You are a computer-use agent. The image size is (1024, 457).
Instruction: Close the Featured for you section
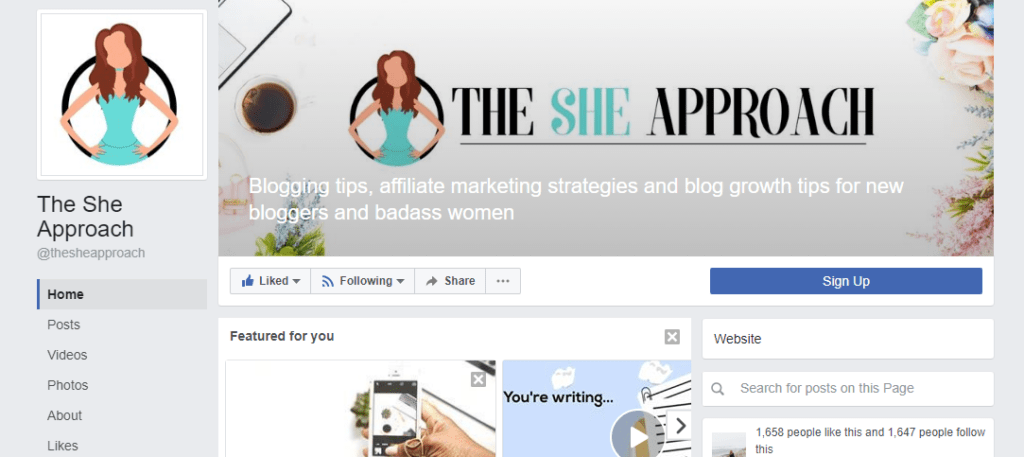[x=672, y=337]
